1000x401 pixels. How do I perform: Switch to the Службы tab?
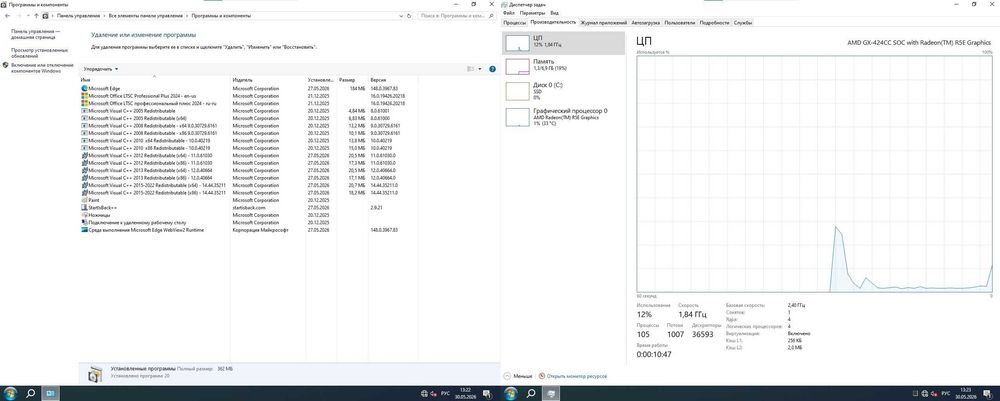click(x=743, y=22)
